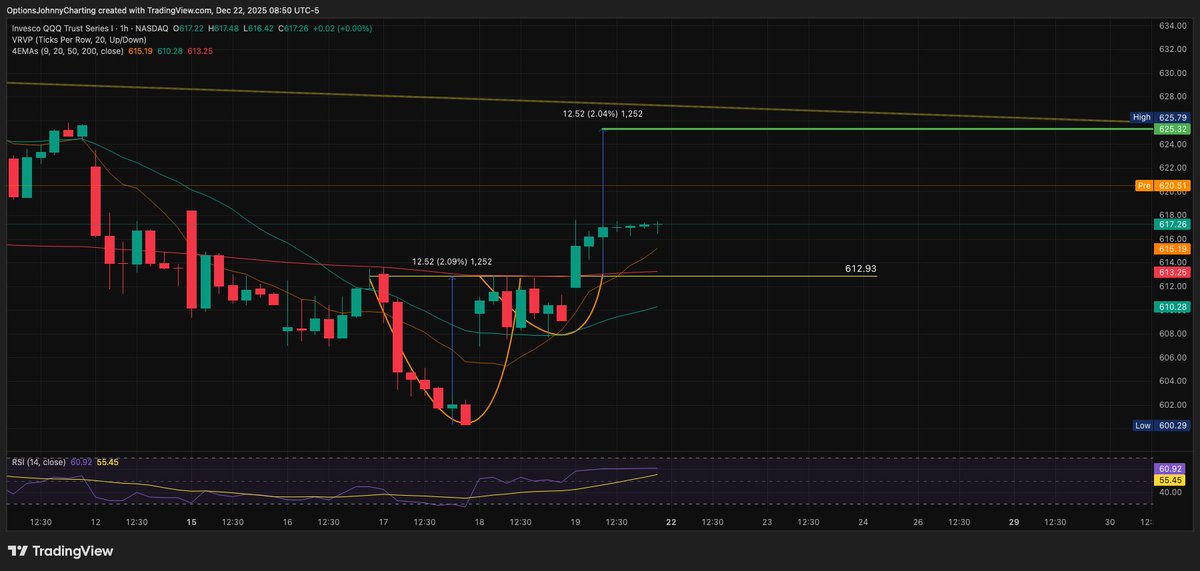The image size is (1200, 571).
Task: Click the 40.00 RSI scale value
Action: point(1172,492)
